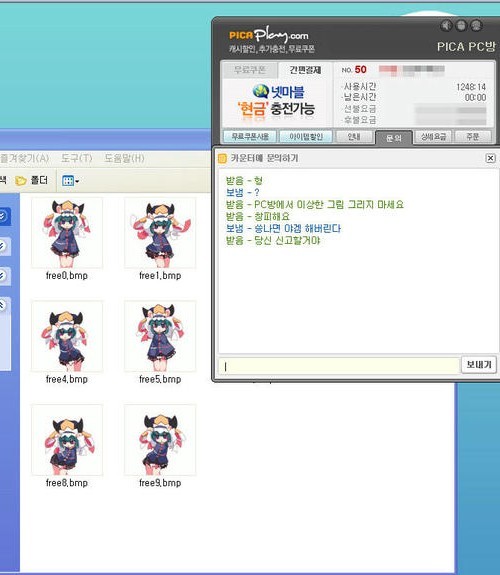Open the 상세요금 button

click(x=433, y=137)
